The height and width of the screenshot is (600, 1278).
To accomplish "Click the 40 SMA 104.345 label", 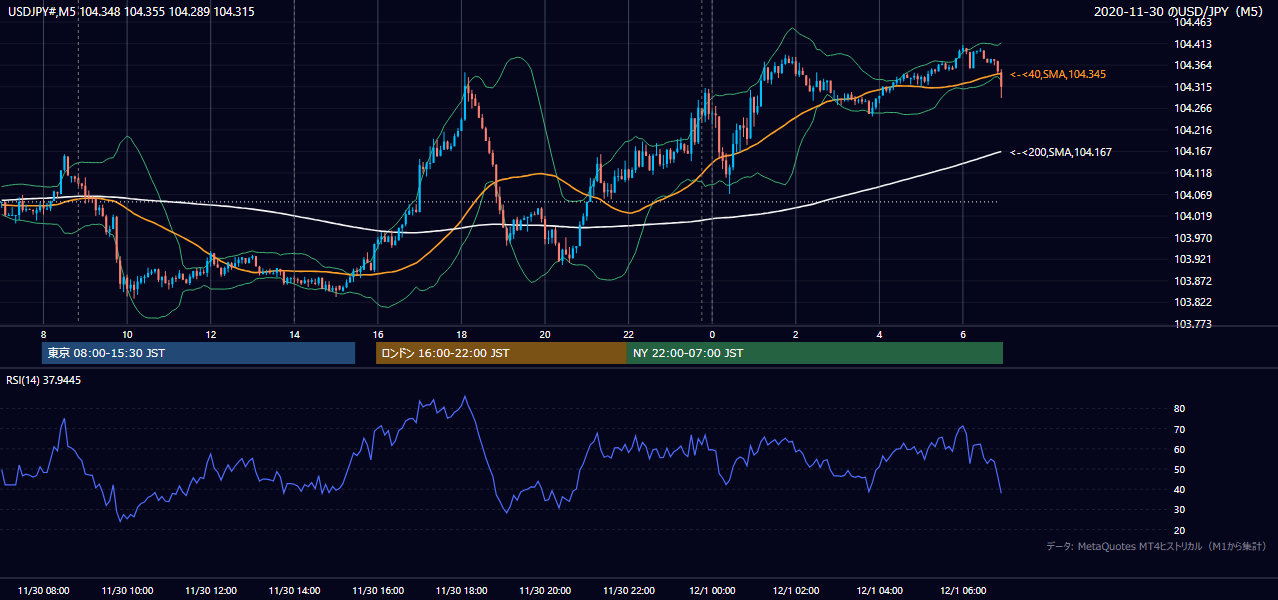I will pyautogui.click(x=1058, y=75).
